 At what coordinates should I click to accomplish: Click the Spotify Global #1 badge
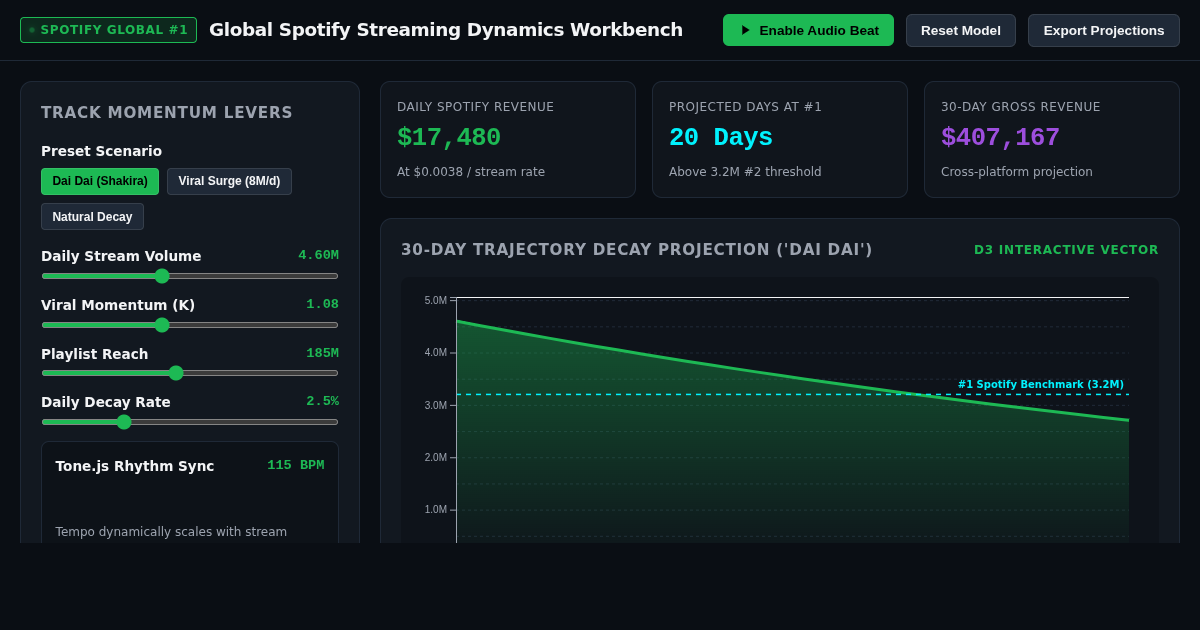point(108,30)
